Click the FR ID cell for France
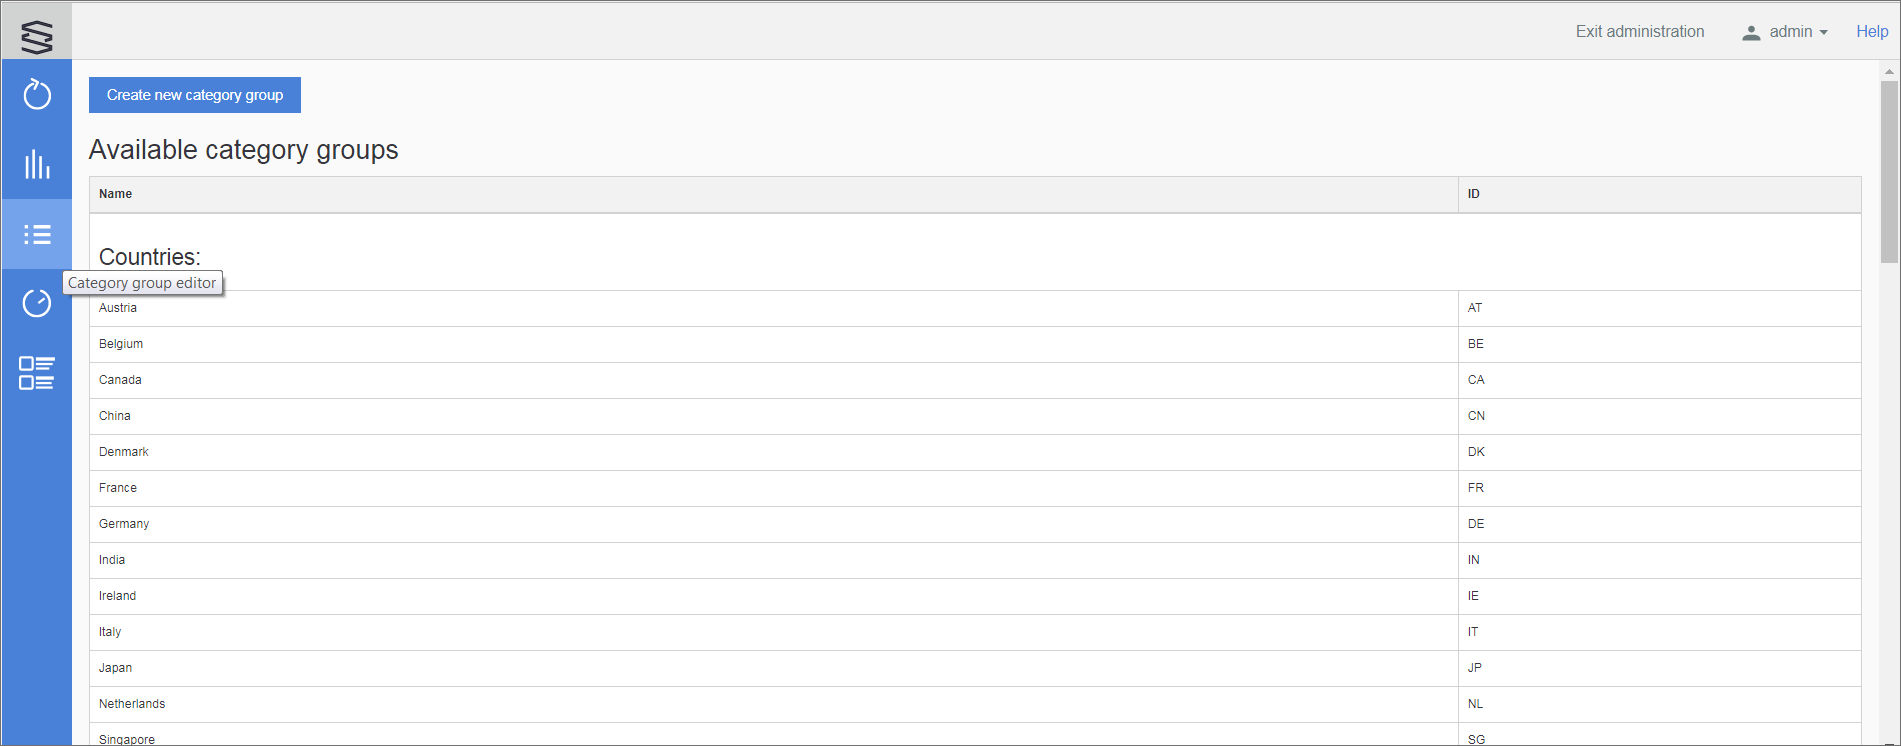 coord(1476,488)
